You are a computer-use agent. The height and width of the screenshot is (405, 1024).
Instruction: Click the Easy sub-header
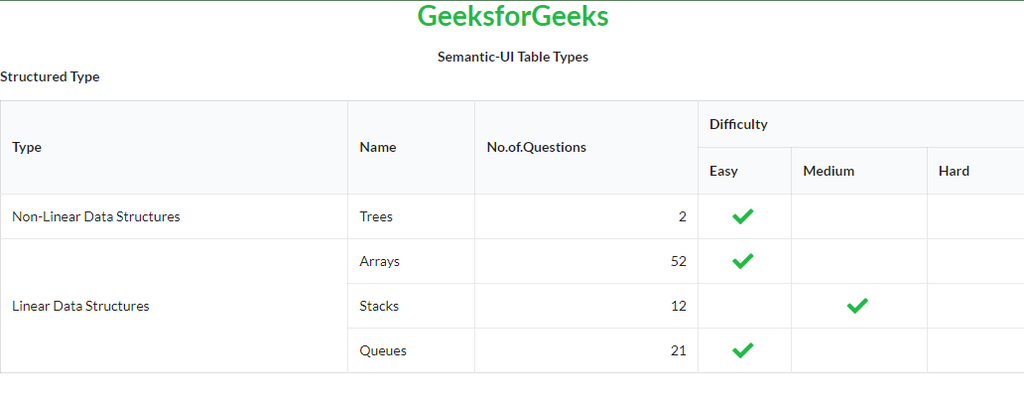point(723,171)
